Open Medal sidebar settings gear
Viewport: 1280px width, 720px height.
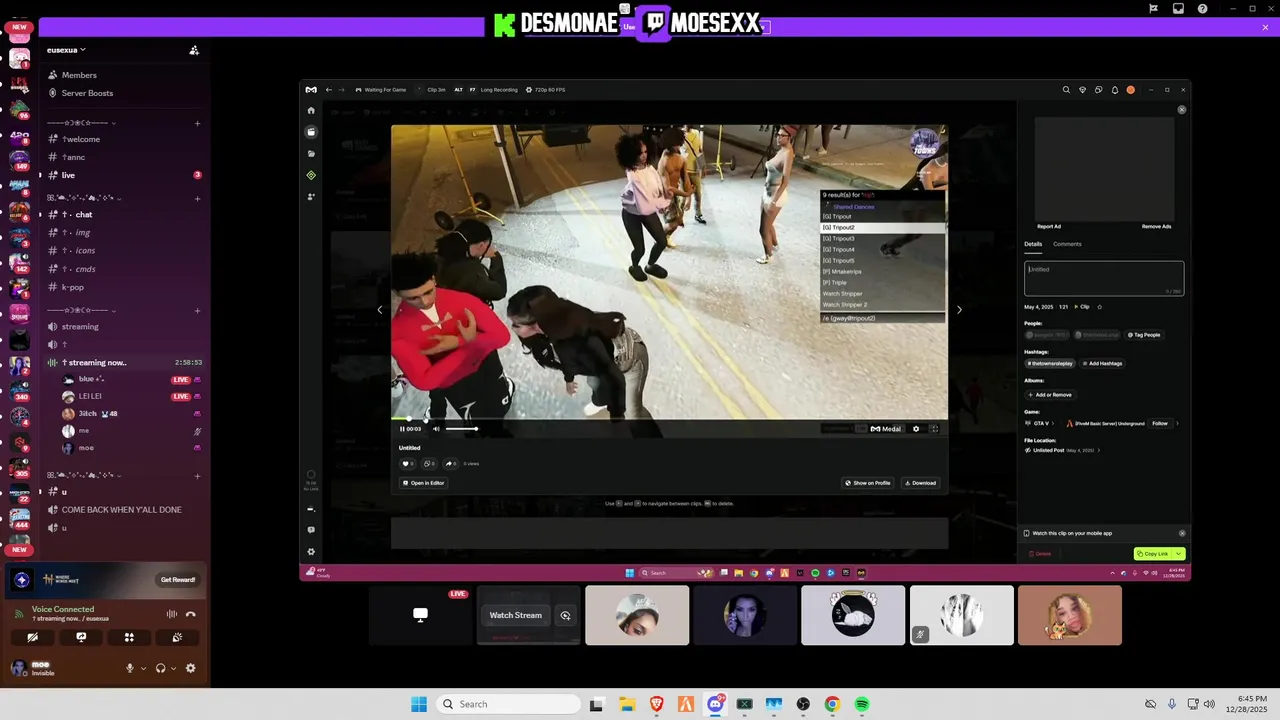[x=311, y=552]
